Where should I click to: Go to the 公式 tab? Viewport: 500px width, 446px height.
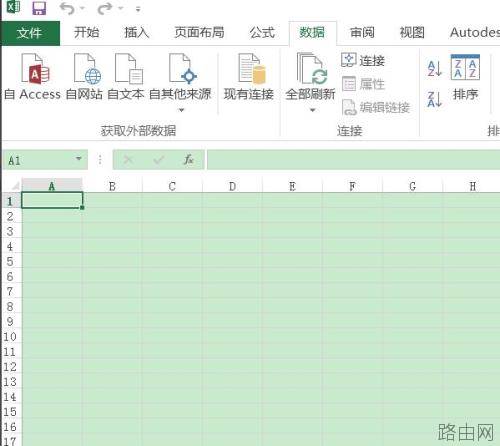tap(262, 33)
